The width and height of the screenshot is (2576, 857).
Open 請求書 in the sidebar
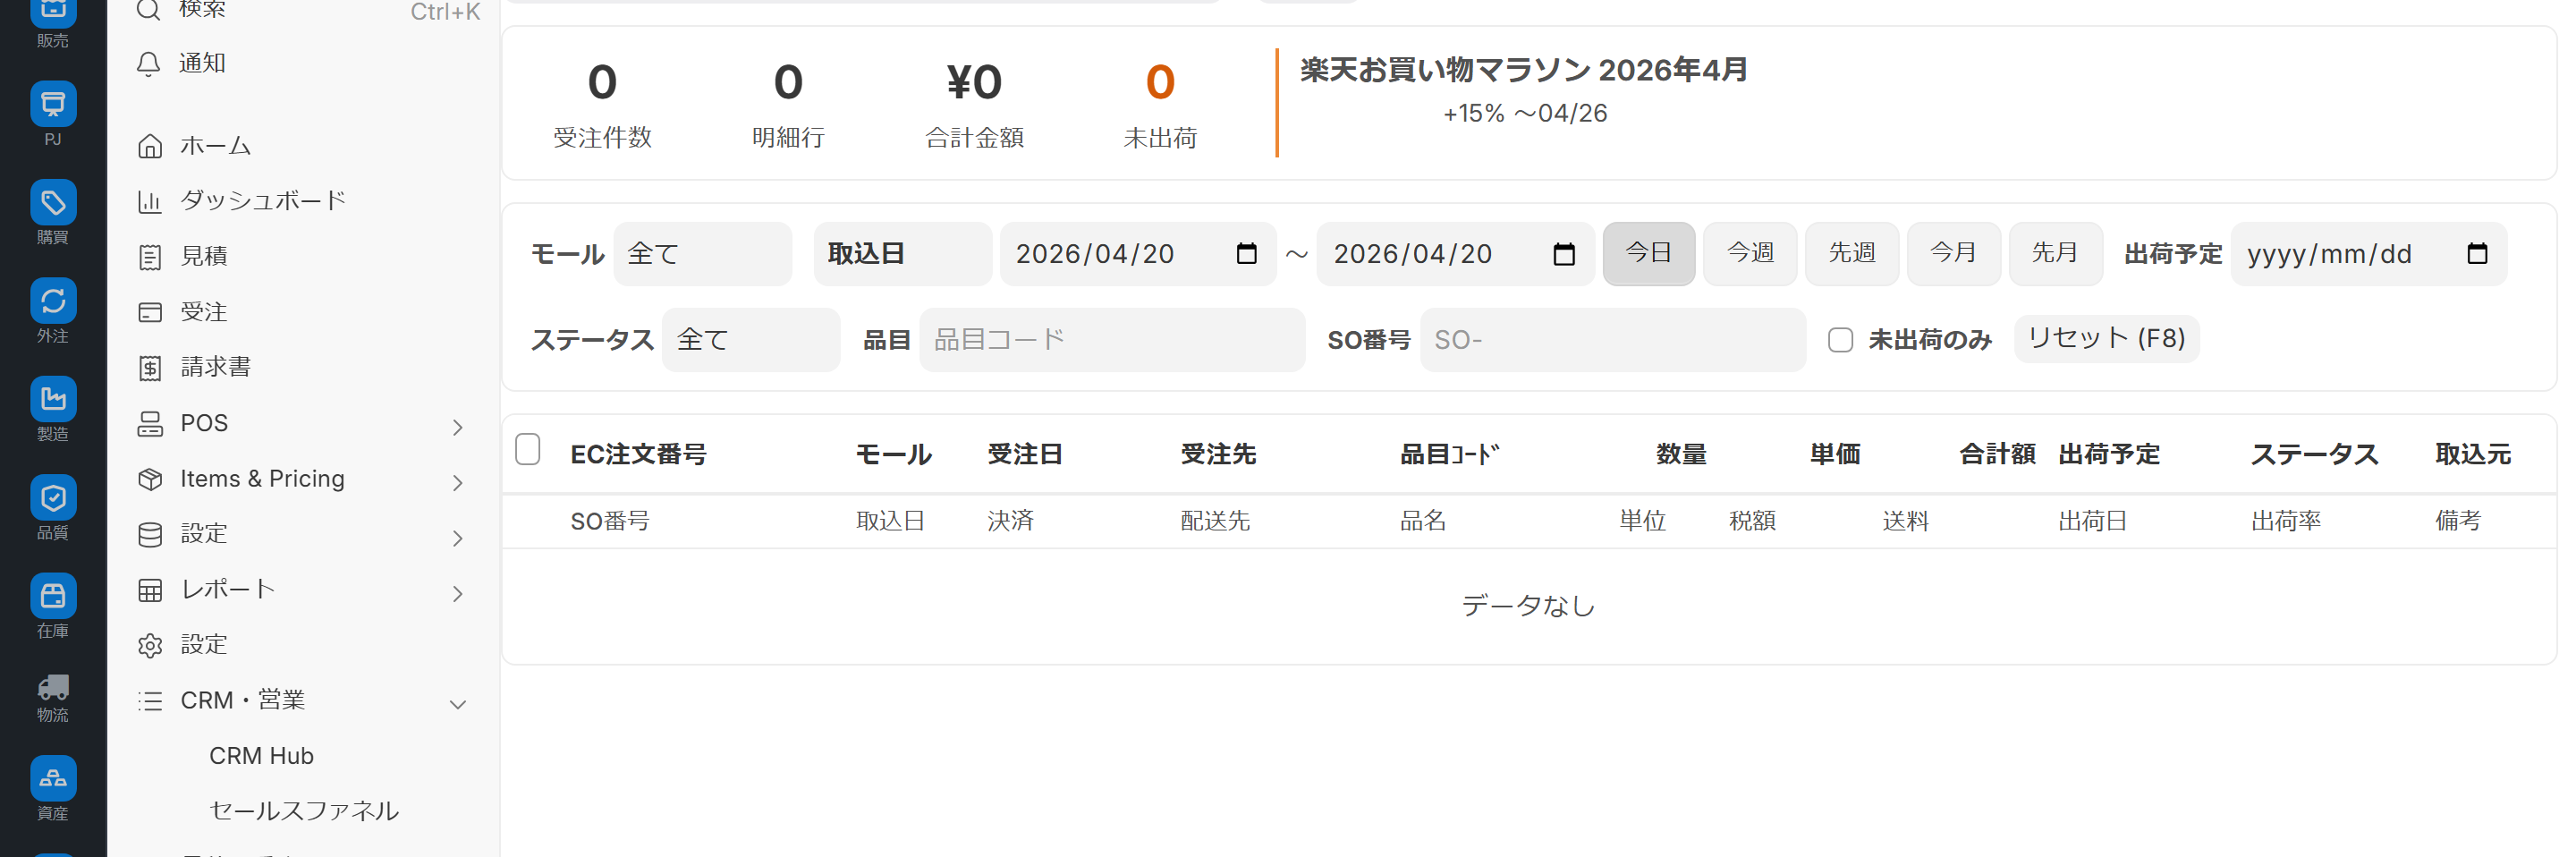(215, 367)
